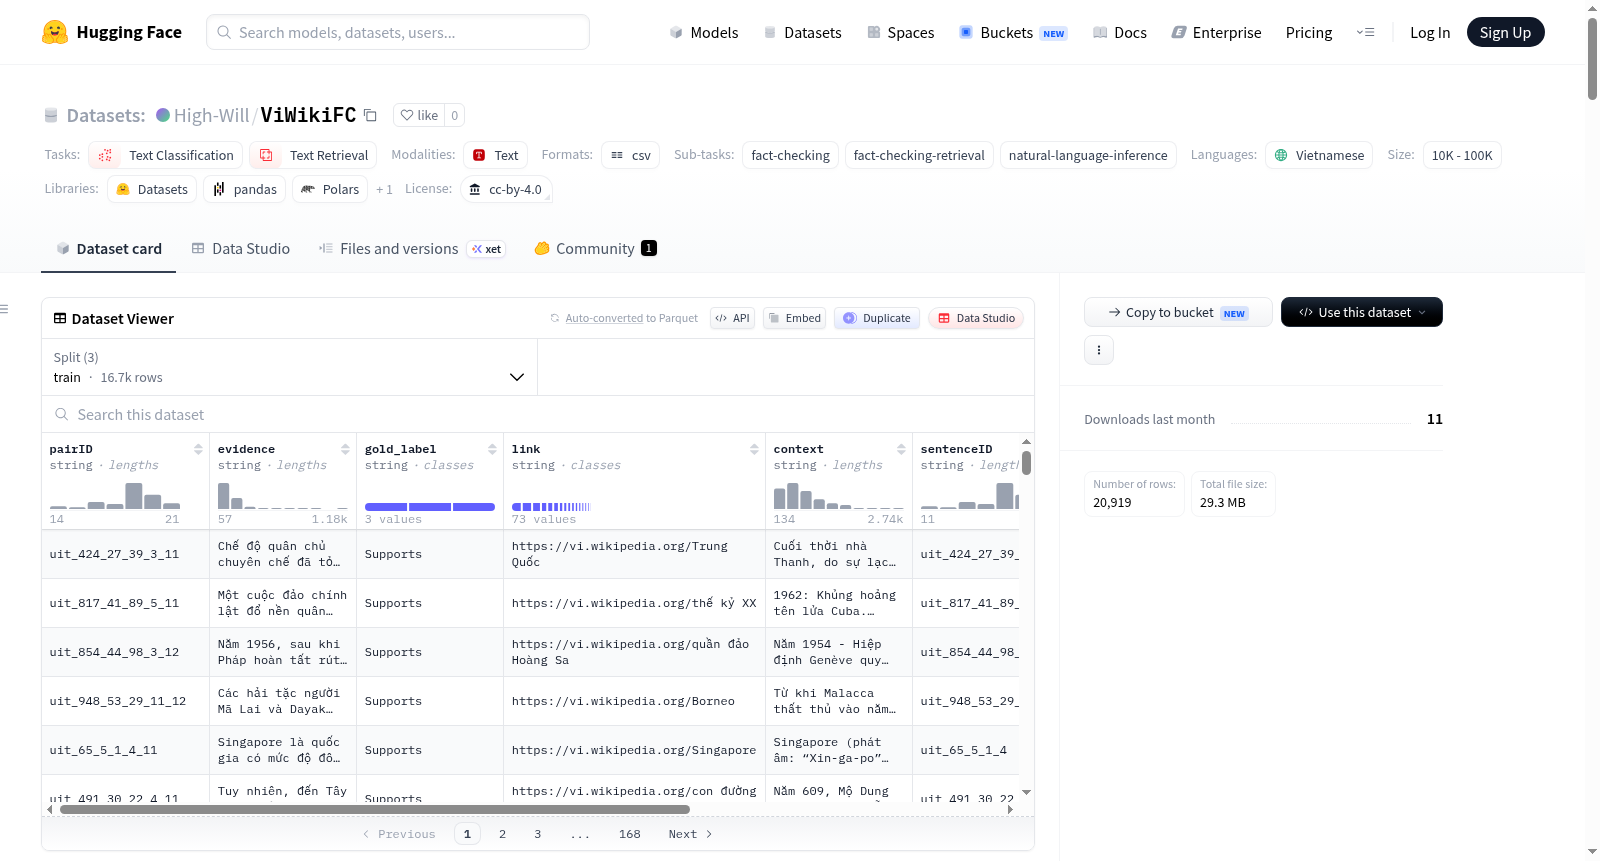Copy dataset name with the copy icon

[x=370, y=115]
